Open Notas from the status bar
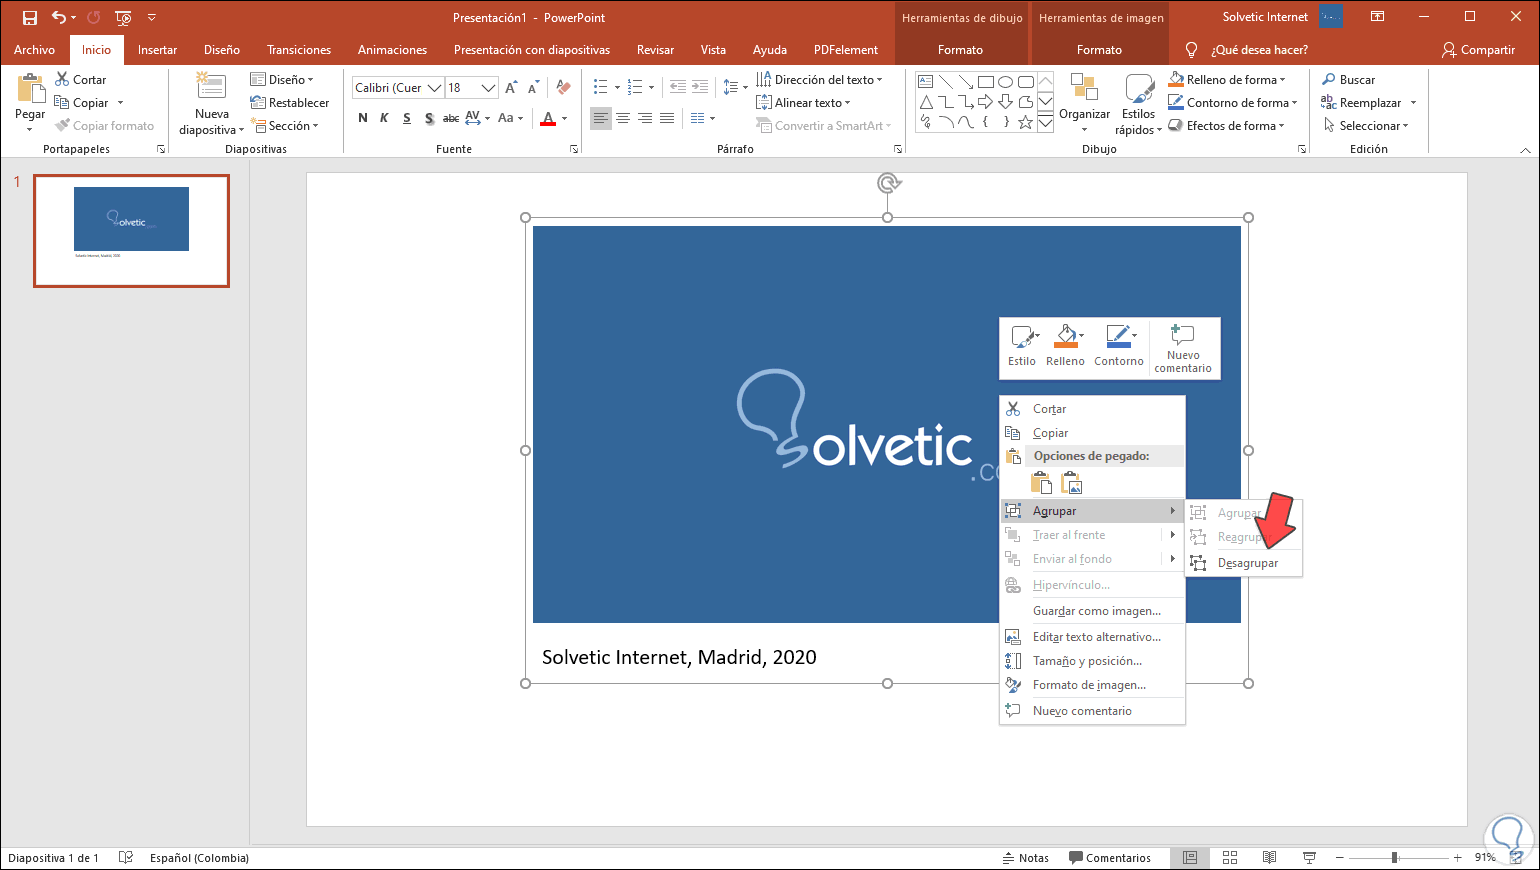 coord(1026,858)
